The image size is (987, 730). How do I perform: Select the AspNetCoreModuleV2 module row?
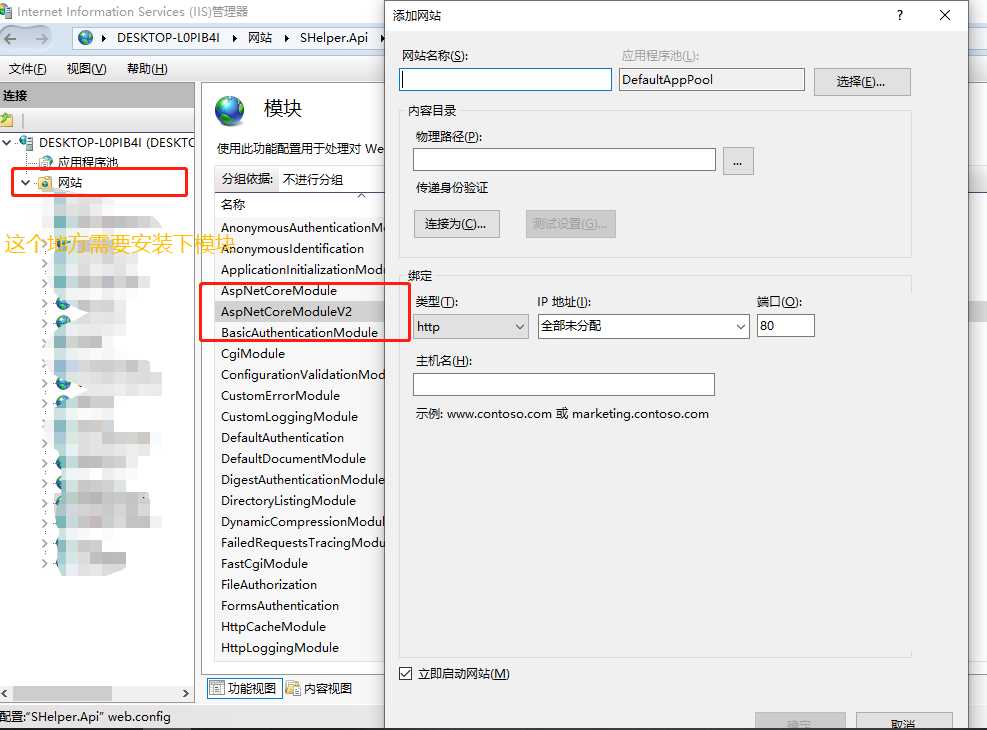tap(301, 312)
